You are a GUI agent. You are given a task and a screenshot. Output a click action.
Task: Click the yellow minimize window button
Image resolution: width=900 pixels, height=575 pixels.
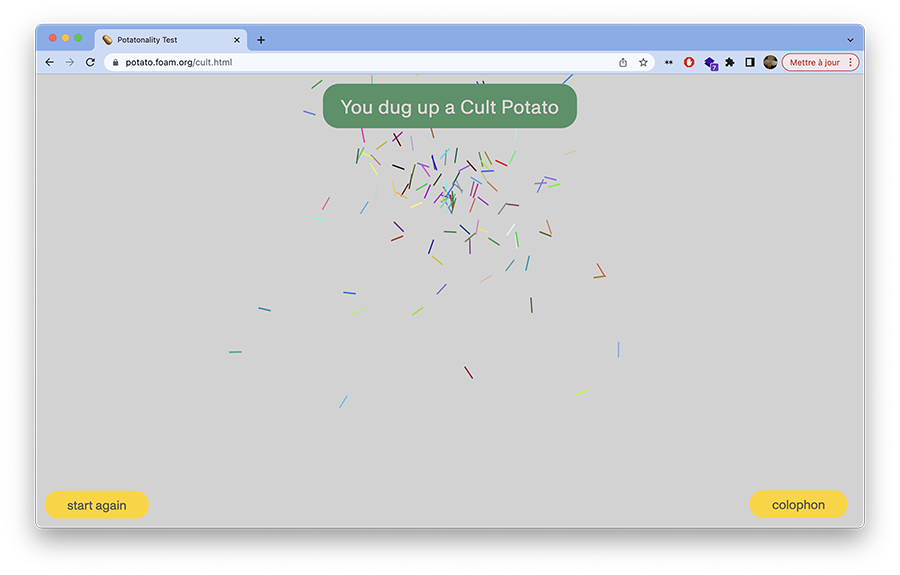click(65, 38)
